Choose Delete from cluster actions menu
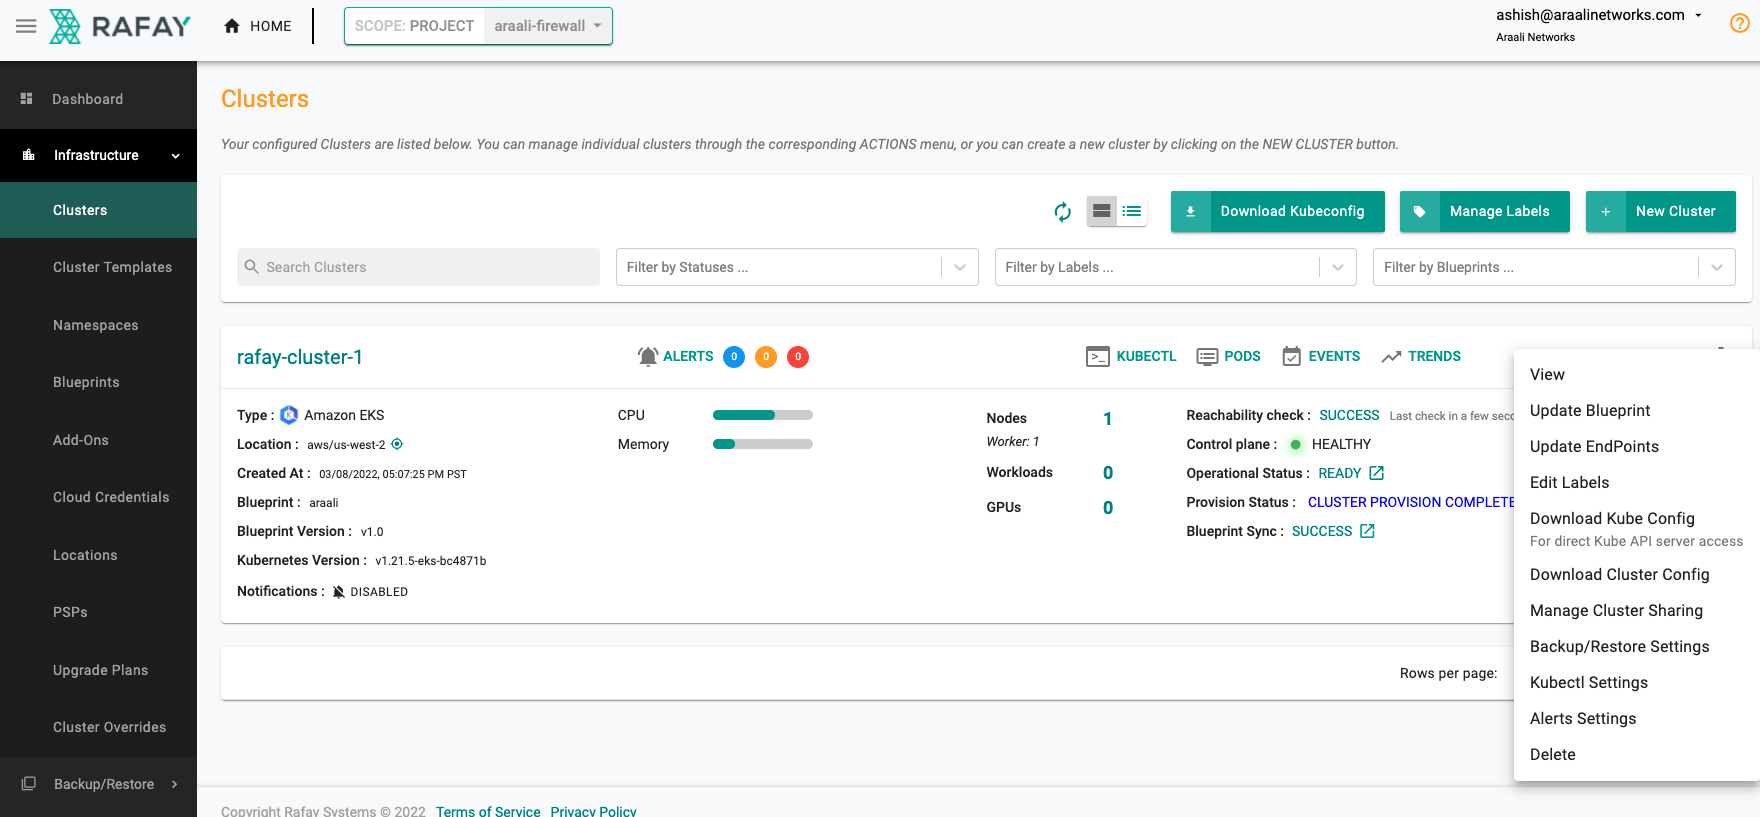 click(1637, 754)
